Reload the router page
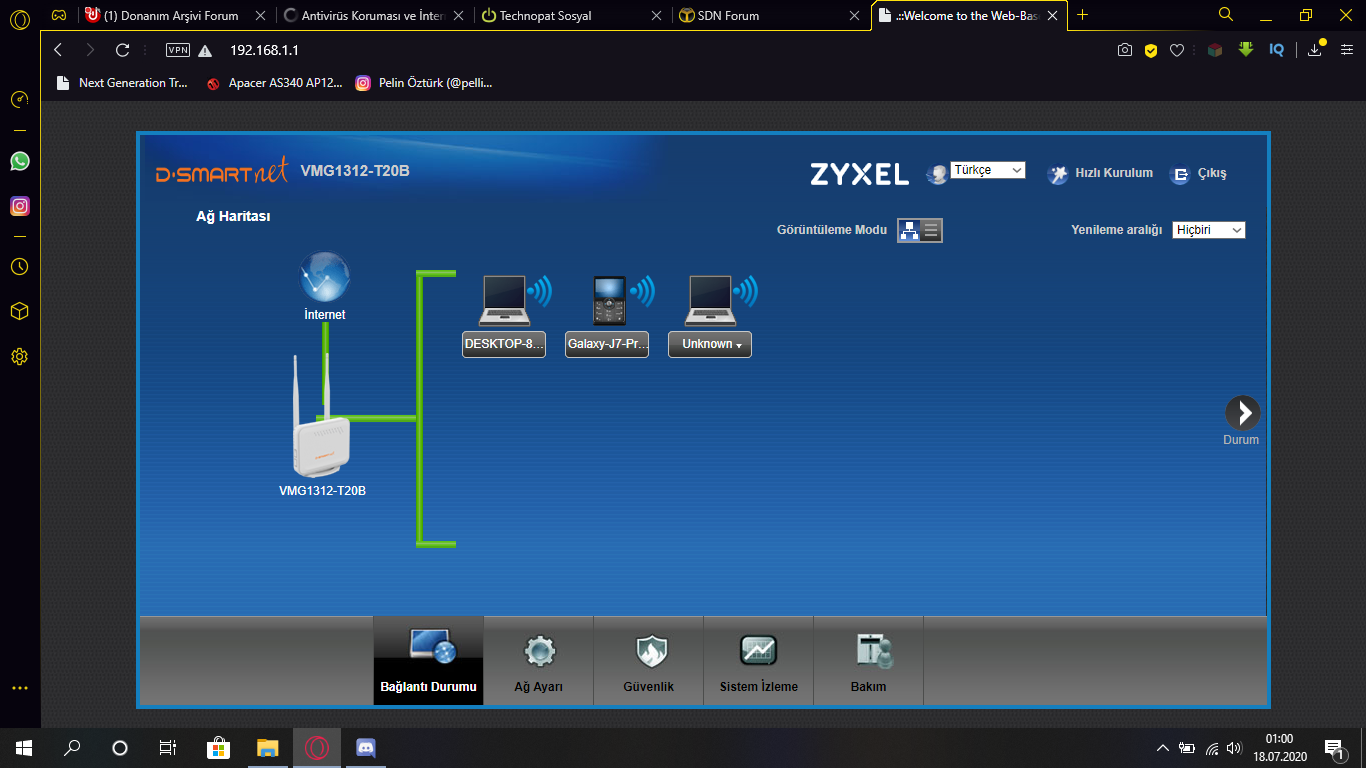1366x768 pixels. [123, 50]
